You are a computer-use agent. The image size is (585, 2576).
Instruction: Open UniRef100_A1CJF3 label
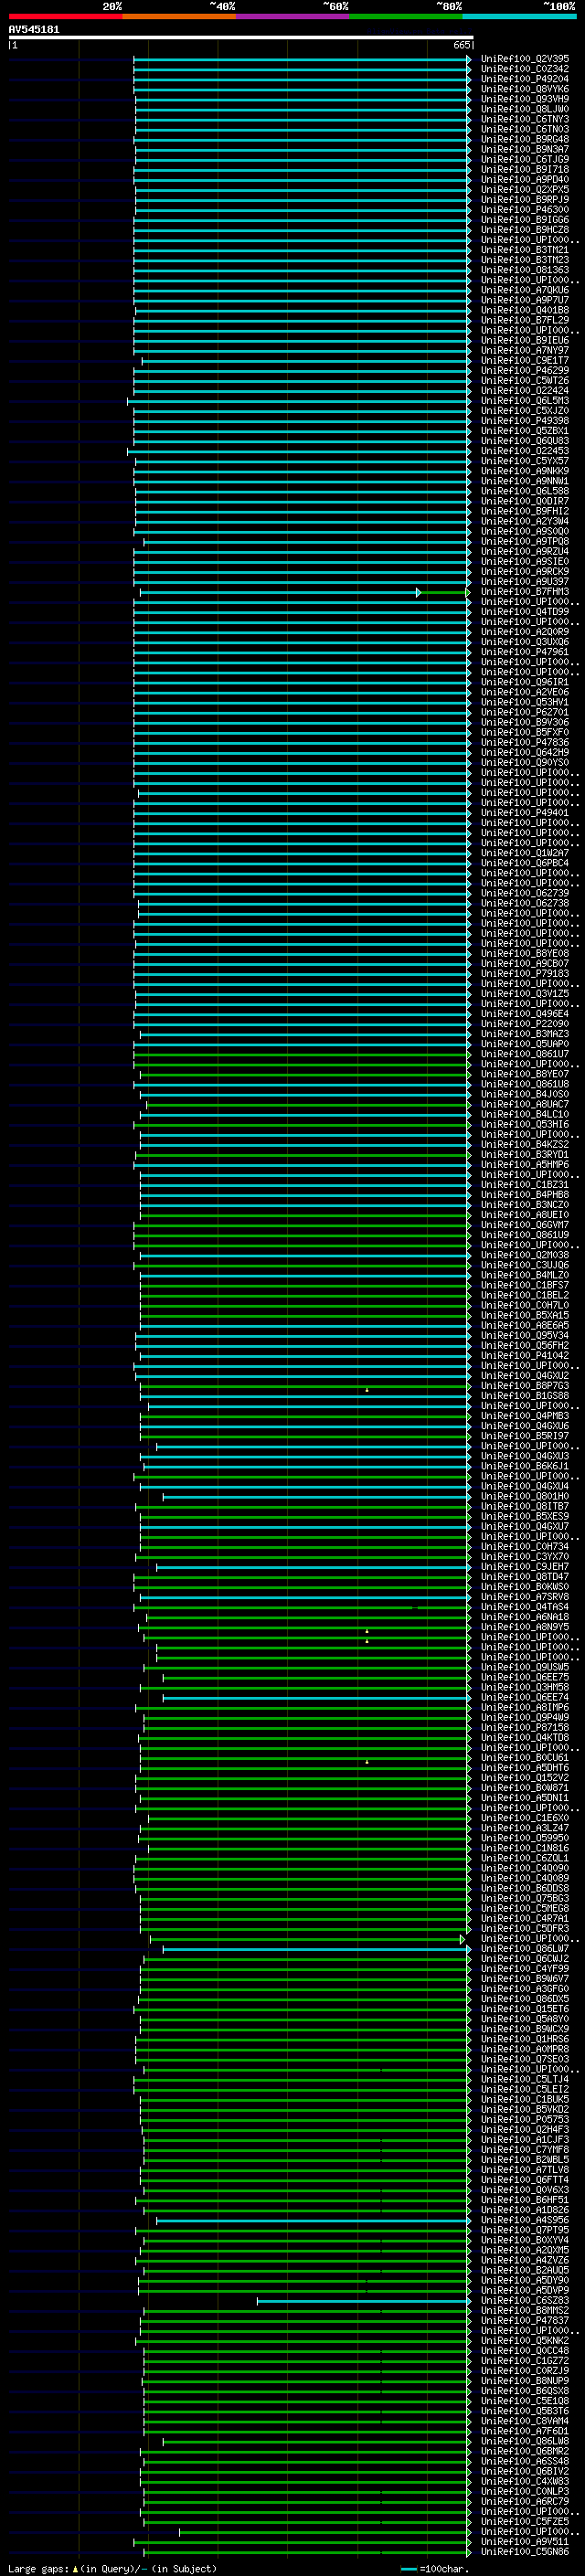click(524, 2140)
